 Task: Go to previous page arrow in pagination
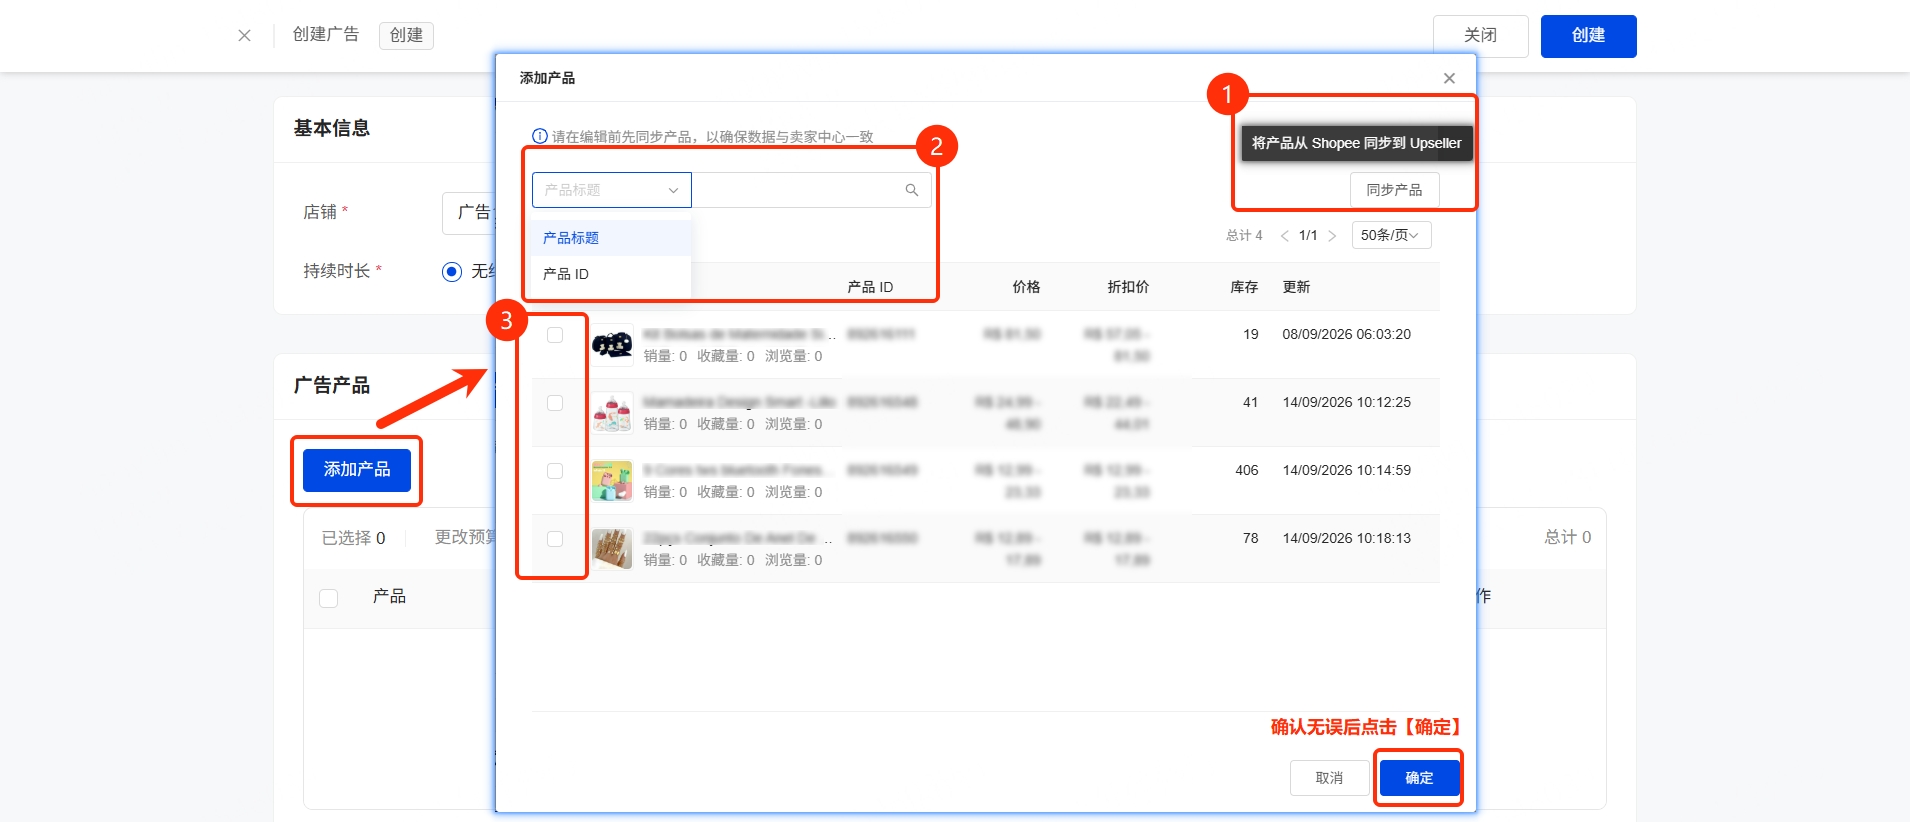[x=1284, y=236]
